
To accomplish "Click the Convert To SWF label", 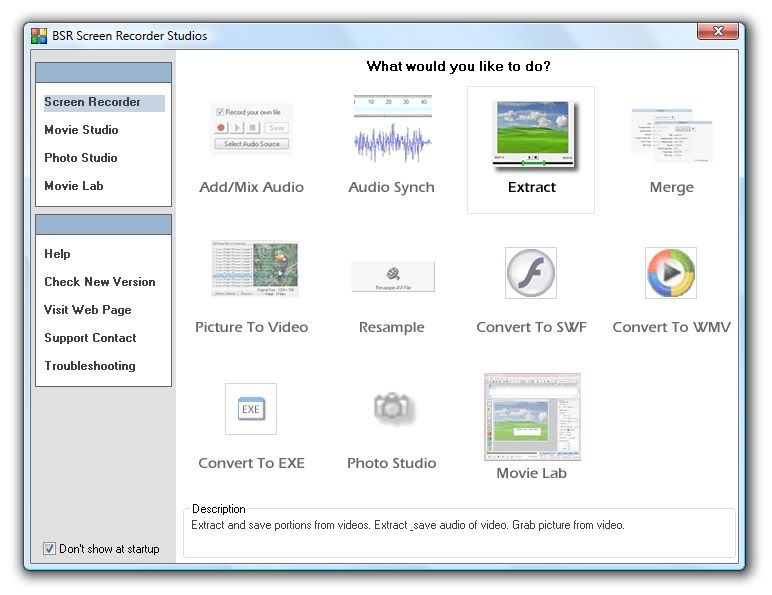I will 532,328.
